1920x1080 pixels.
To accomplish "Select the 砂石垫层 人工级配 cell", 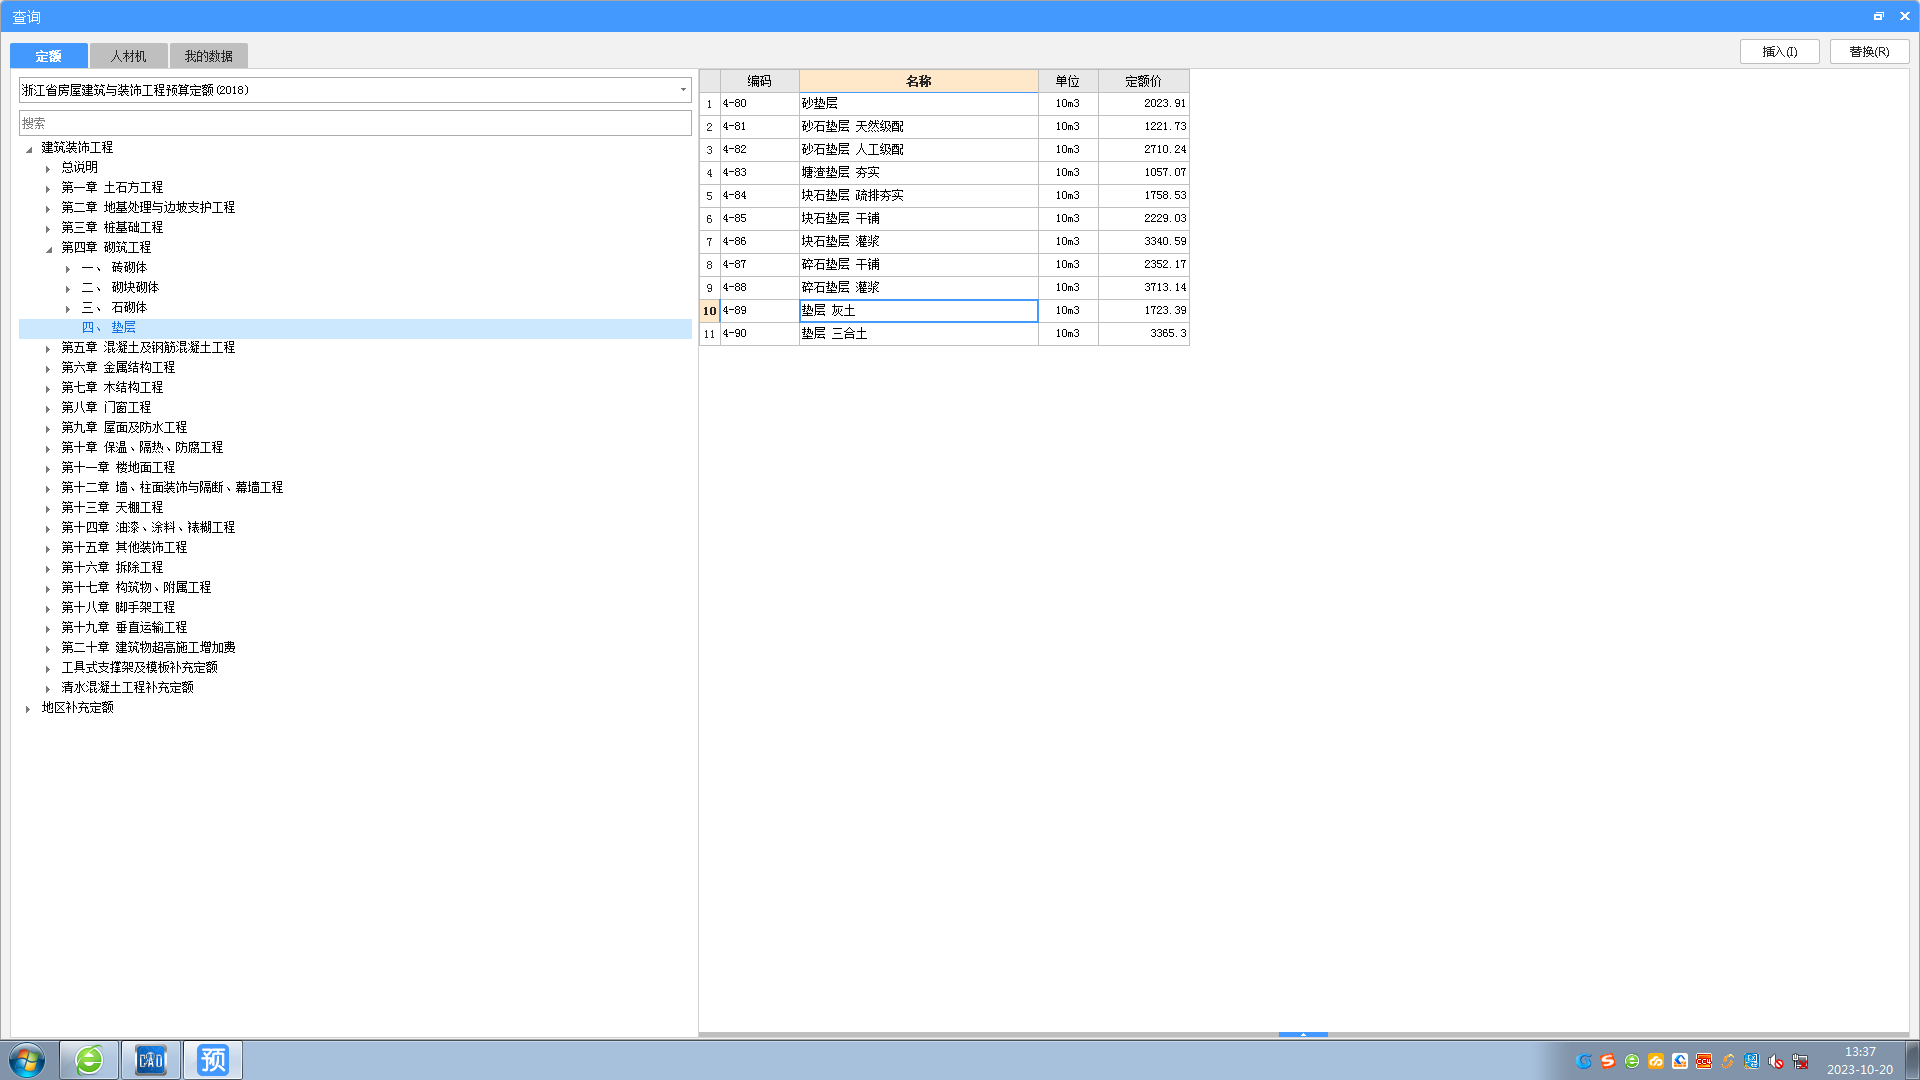I will [x=918, y=149].
